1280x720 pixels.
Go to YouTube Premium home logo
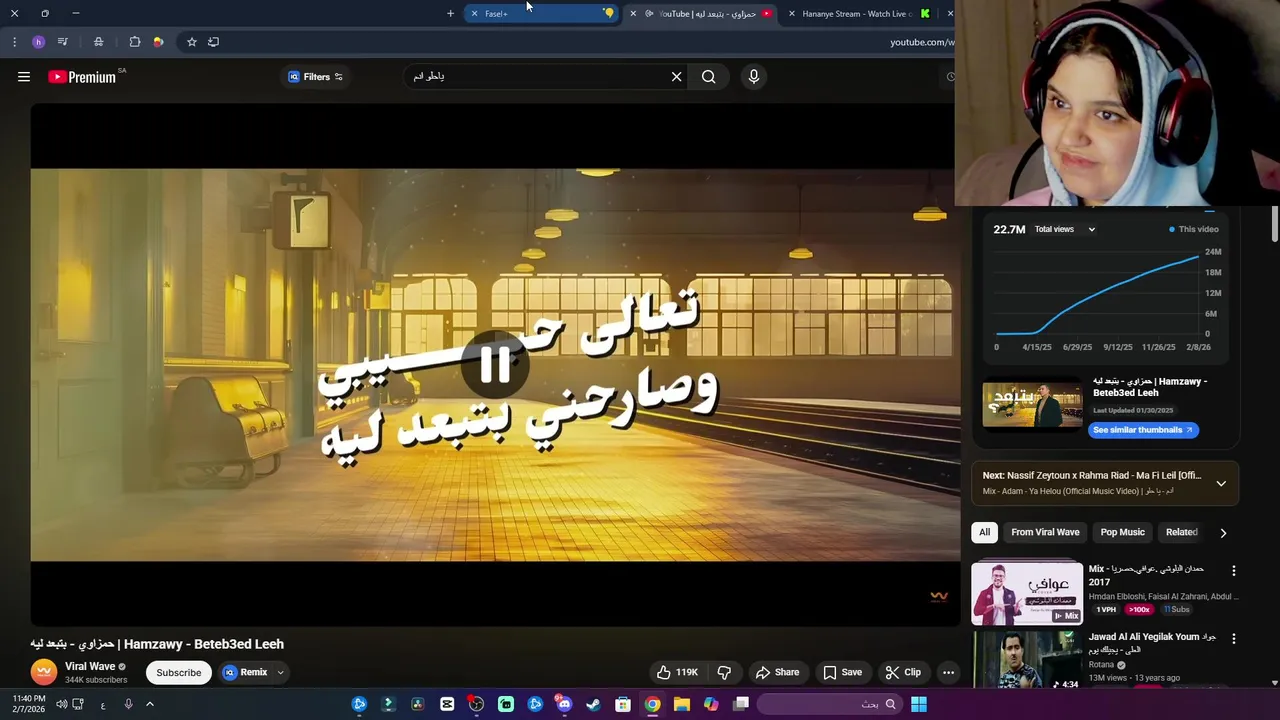[x=82, y=77]
